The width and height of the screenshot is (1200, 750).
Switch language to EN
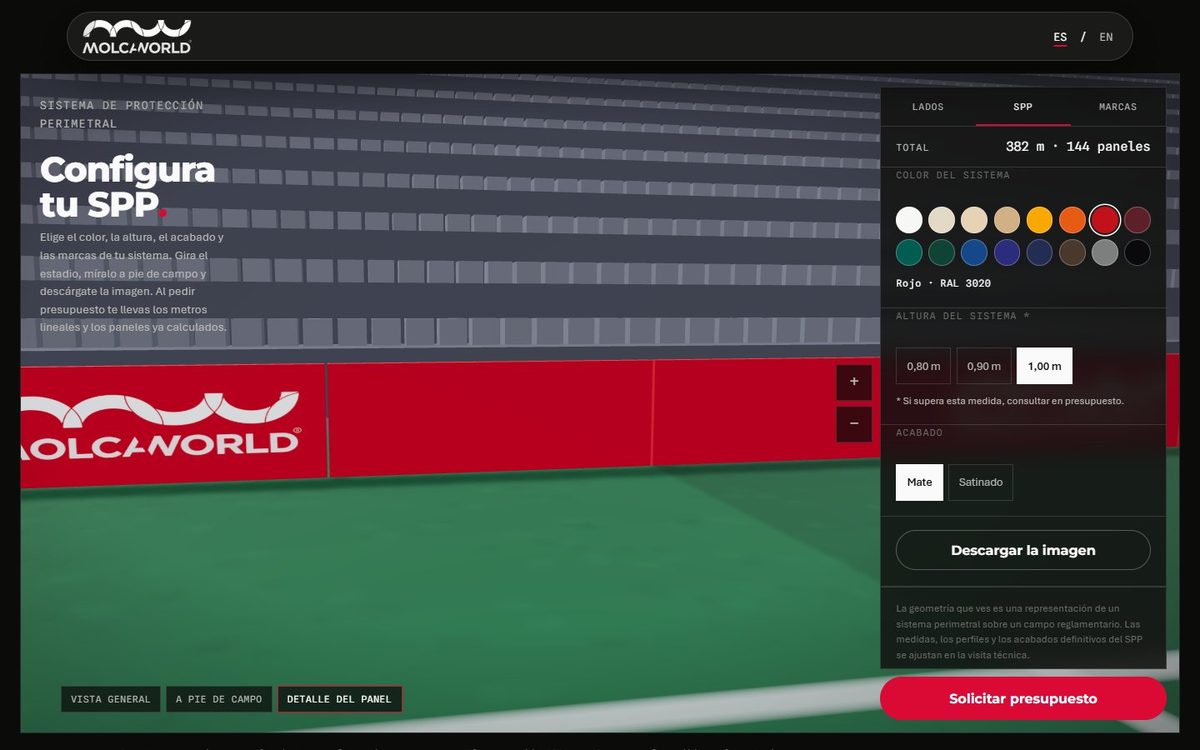coord(1106,37)
